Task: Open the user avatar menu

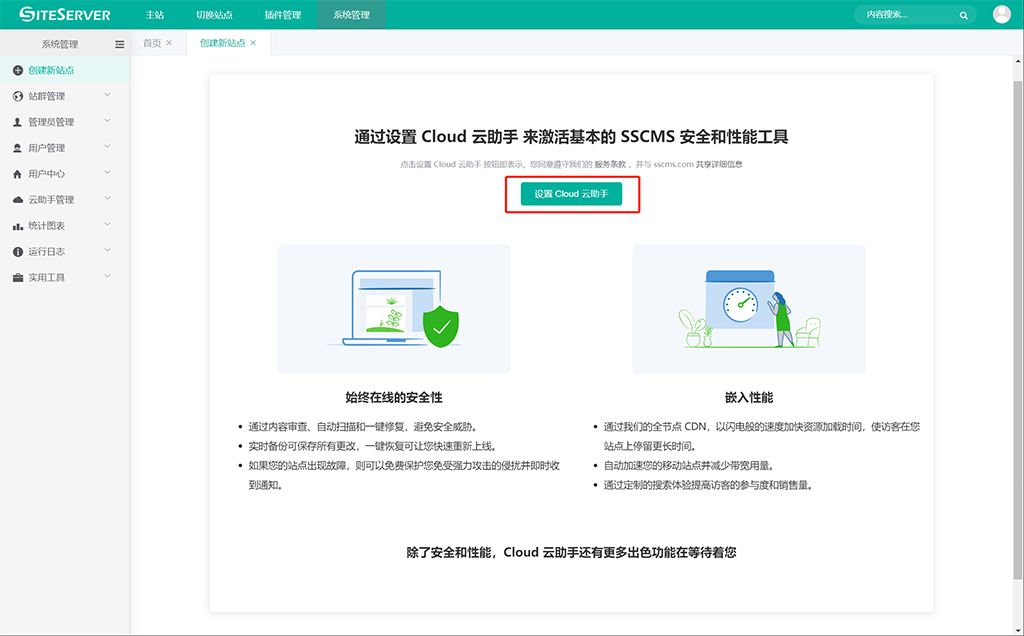Action: pyautogui.click(x=1001, y=14)
